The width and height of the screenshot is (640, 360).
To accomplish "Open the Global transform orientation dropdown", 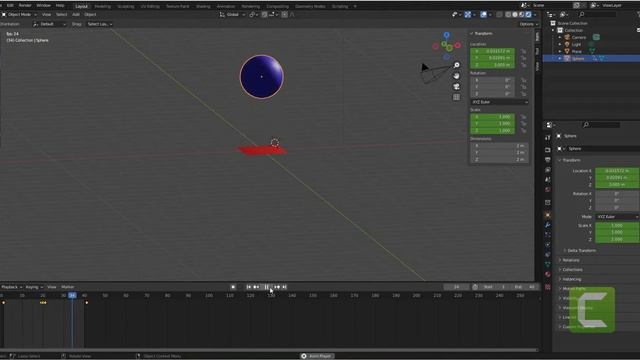I will (232, 14).
